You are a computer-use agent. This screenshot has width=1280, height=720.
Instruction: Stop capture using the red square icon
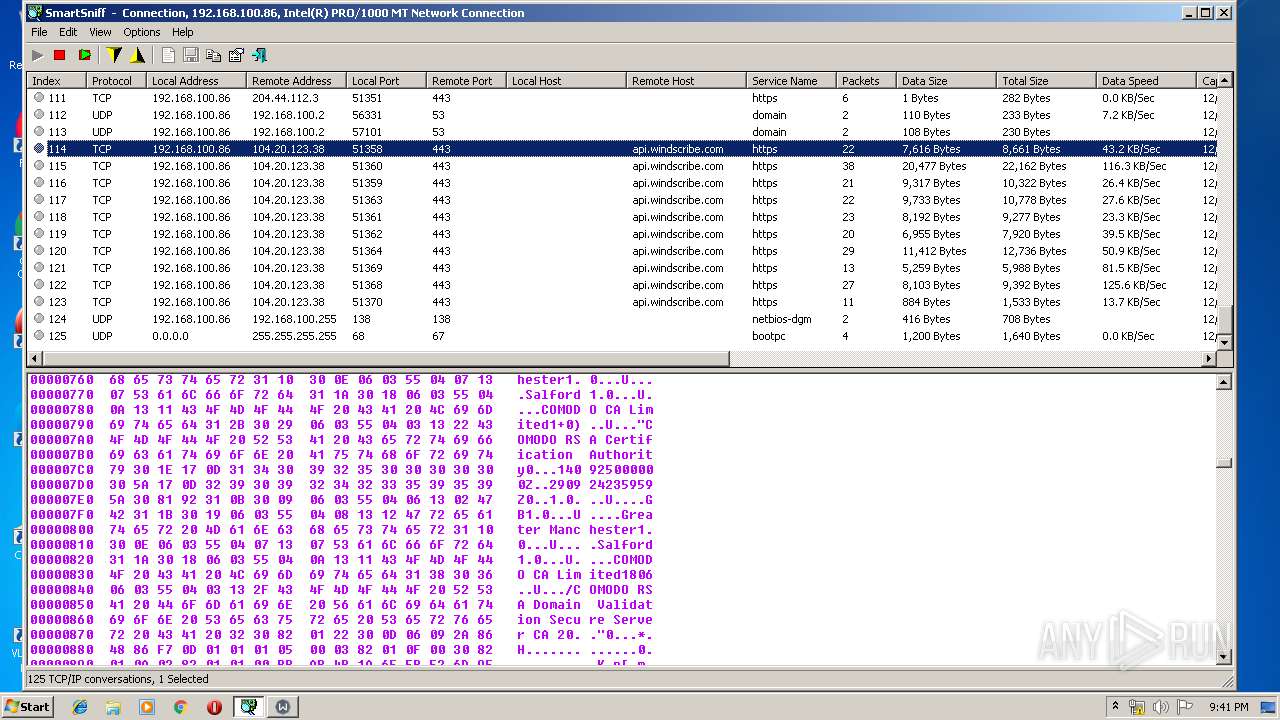[60, 55]
